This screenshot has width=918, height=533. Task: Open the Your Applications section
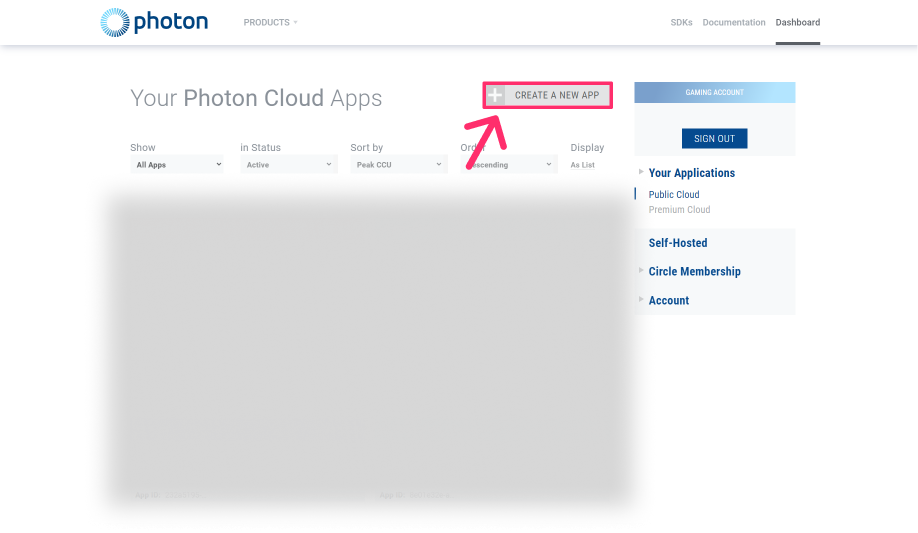click(x=691, y=173)
